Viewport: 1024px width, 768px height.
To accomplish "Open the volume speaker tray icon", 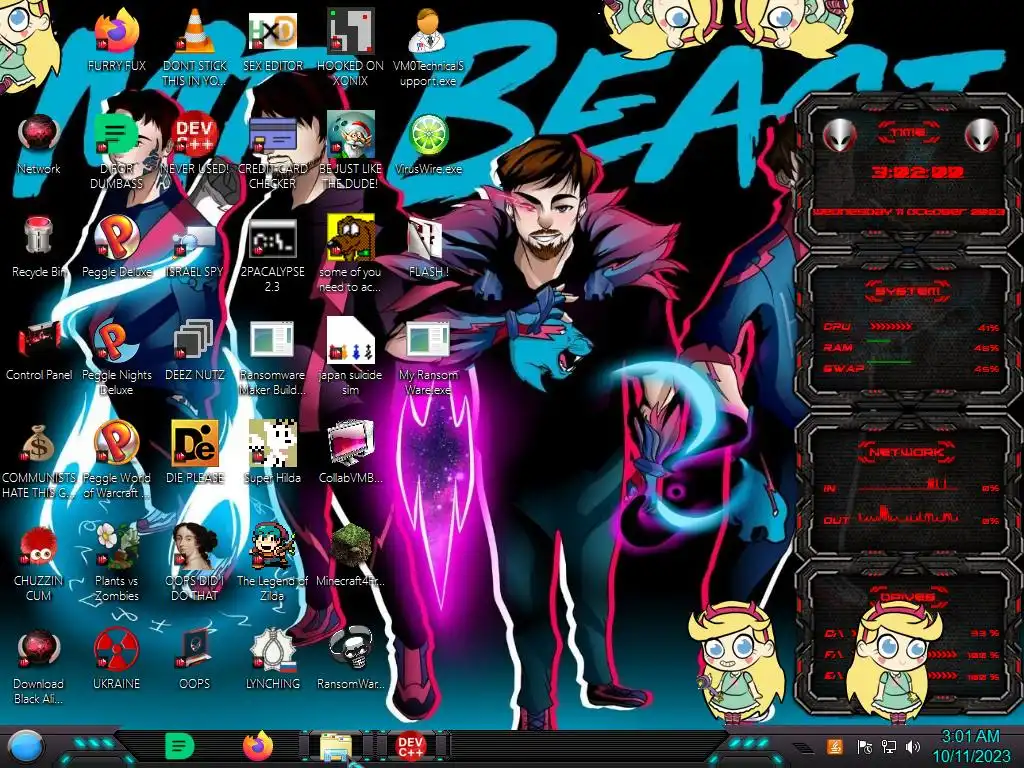I will 914,747.
